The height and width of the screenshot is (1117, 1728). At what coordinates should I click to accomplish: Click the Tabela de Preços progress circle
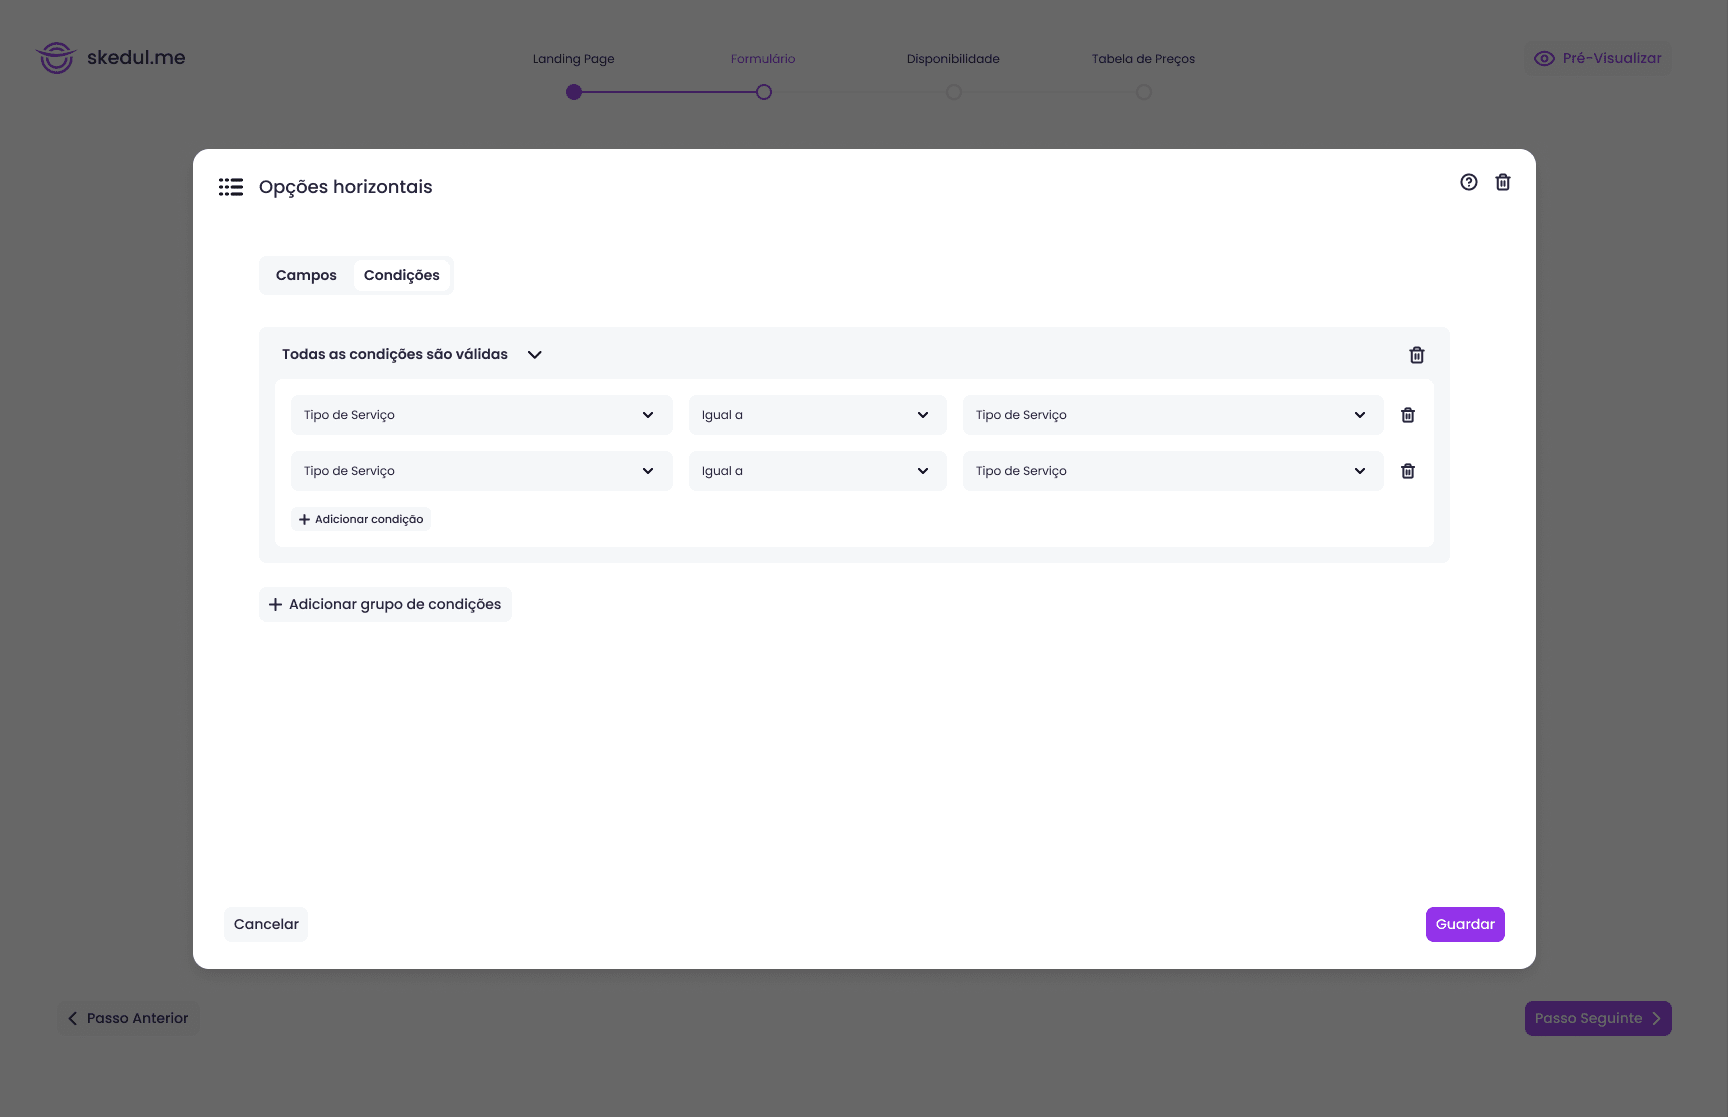point(1144,92)
